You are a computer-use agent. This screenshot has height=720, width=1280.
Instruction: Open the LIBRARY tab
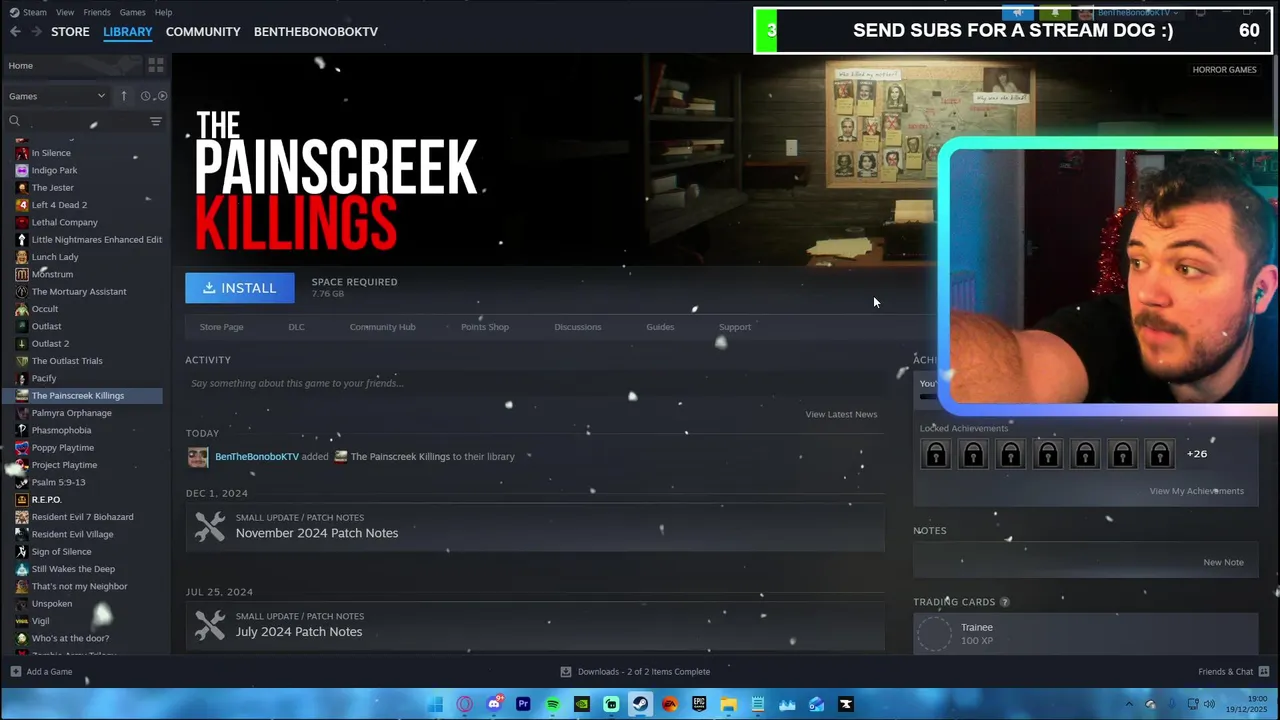[x=128, y=32]
